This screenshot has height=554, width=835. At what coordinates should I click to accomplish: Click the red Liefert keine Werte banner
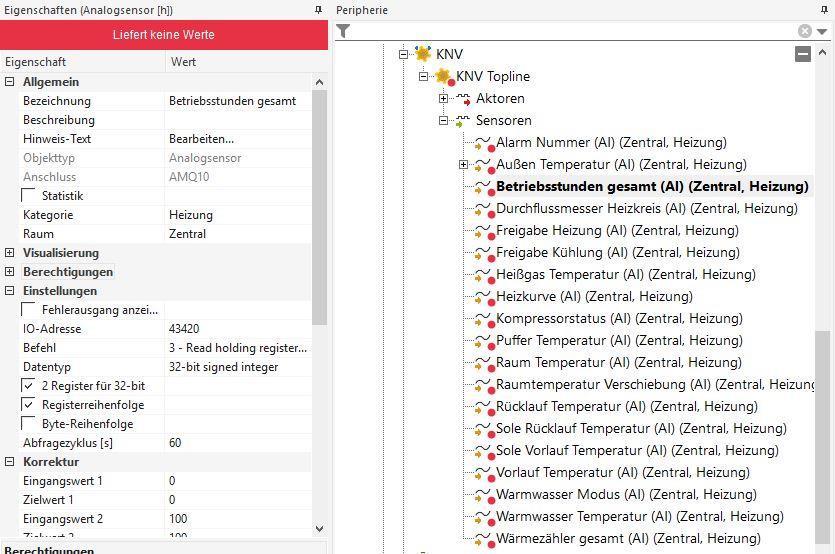164,35
